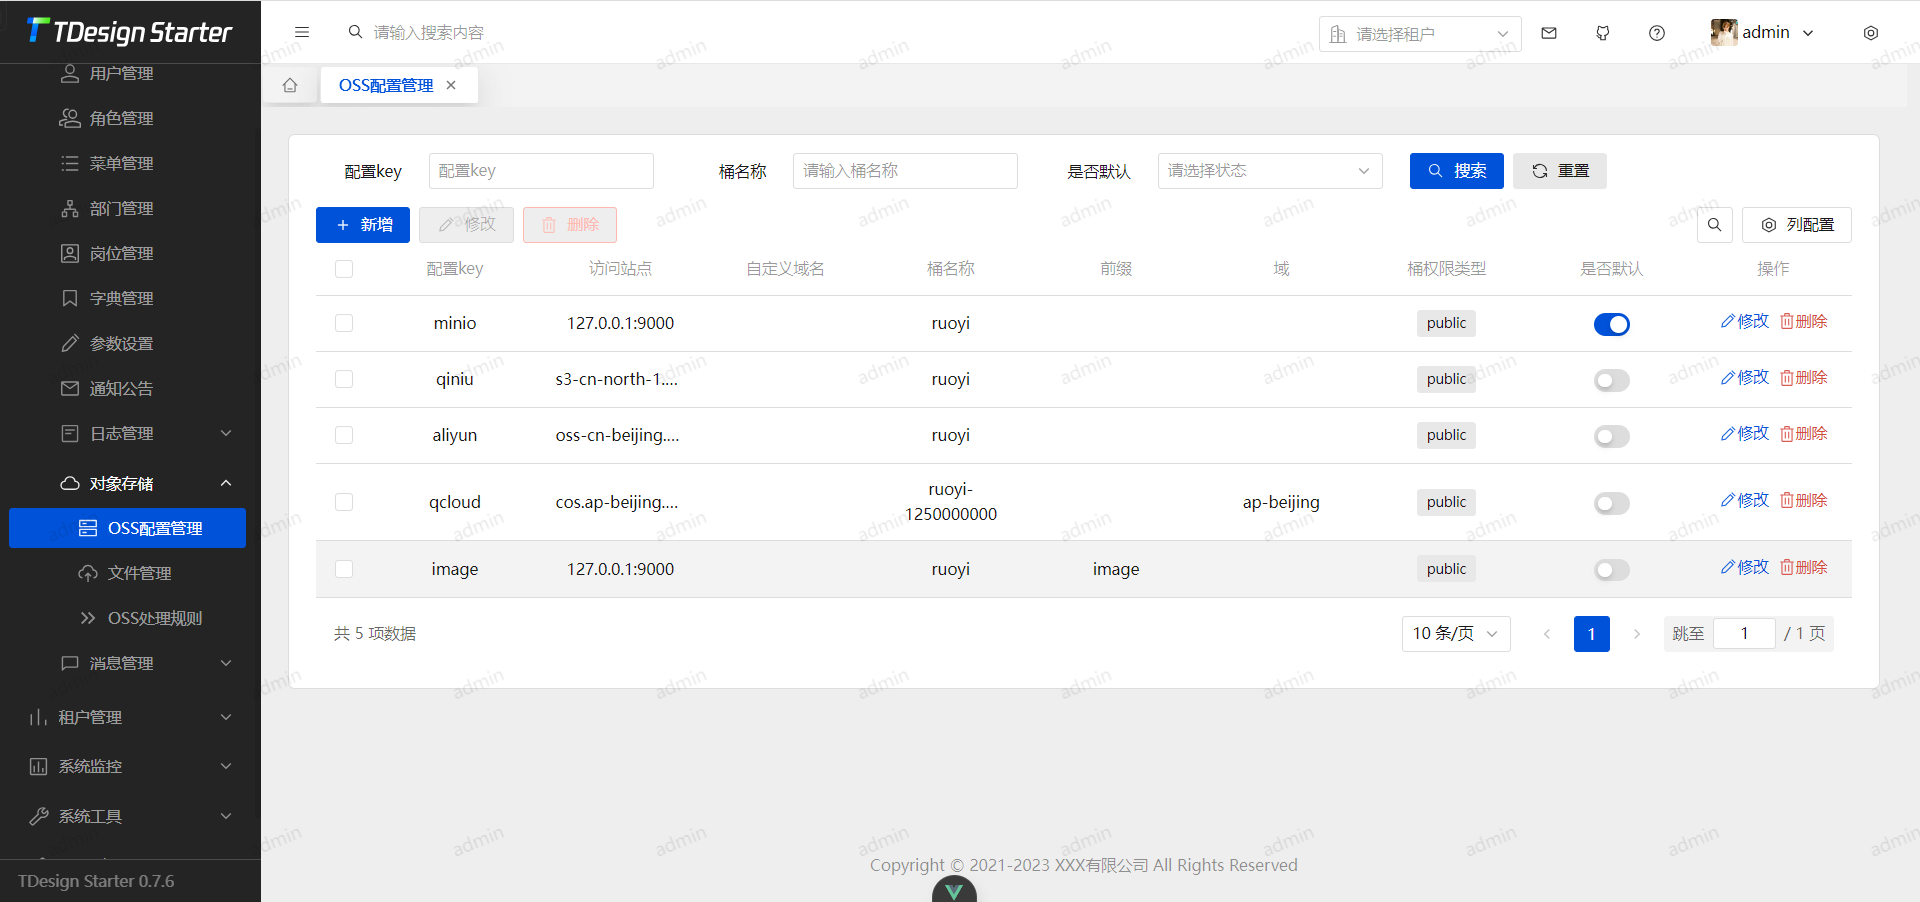Open 字典管理 from the sidebar

(121, 297)
